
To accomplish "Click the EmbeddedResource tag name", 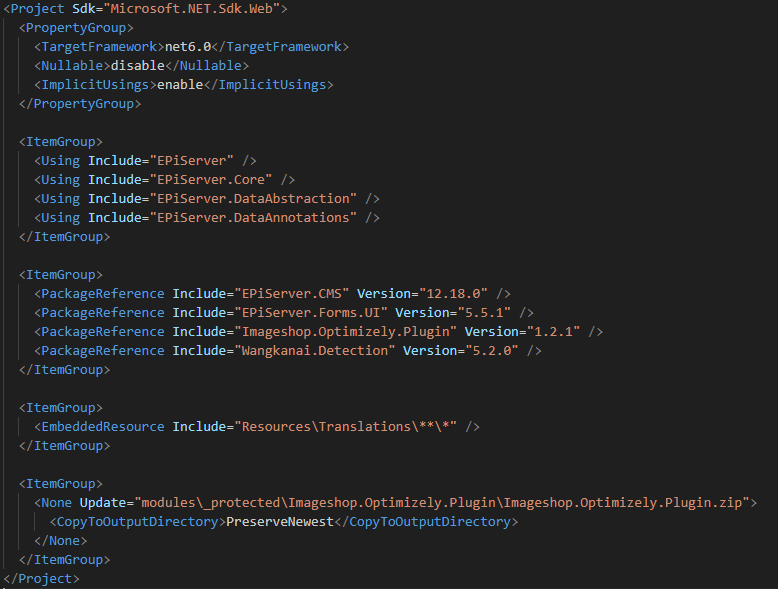I will point(103,427).
